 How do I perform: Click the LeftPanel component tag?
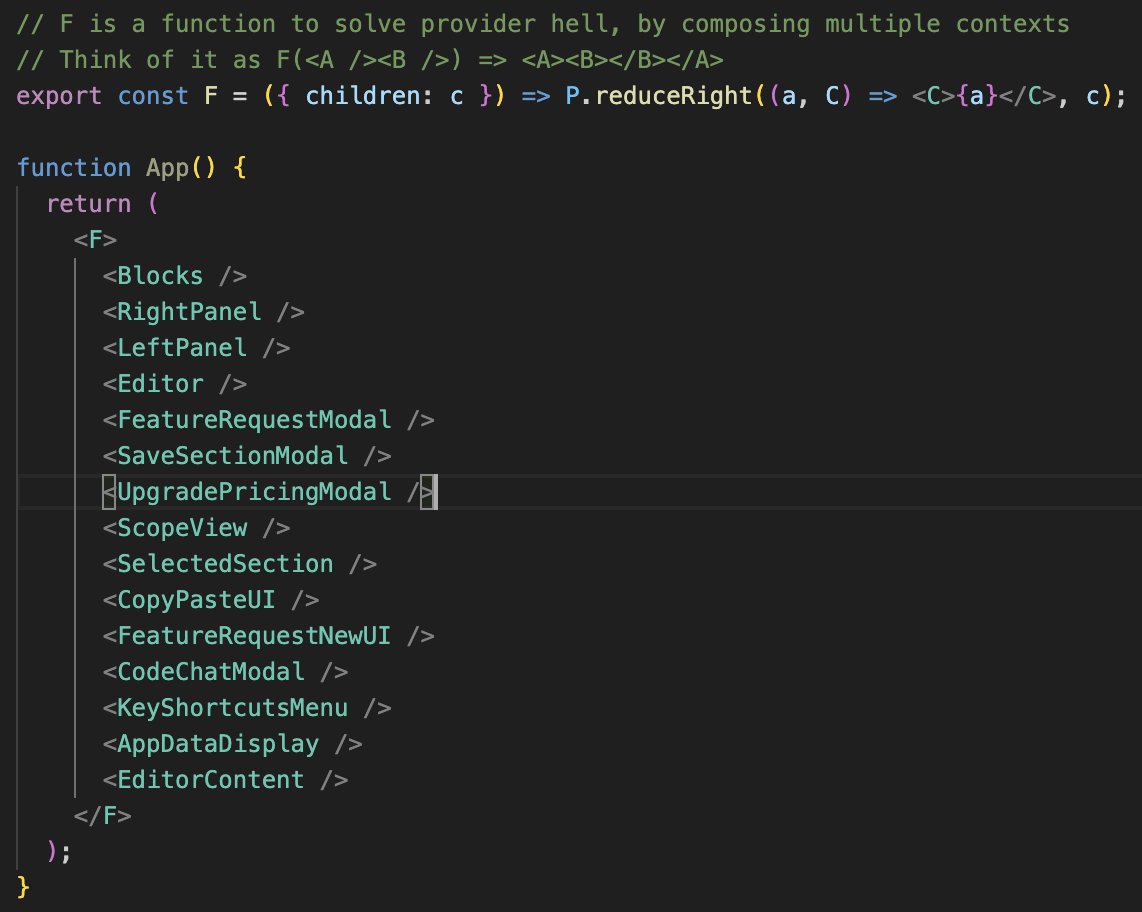tap(197, 348)
